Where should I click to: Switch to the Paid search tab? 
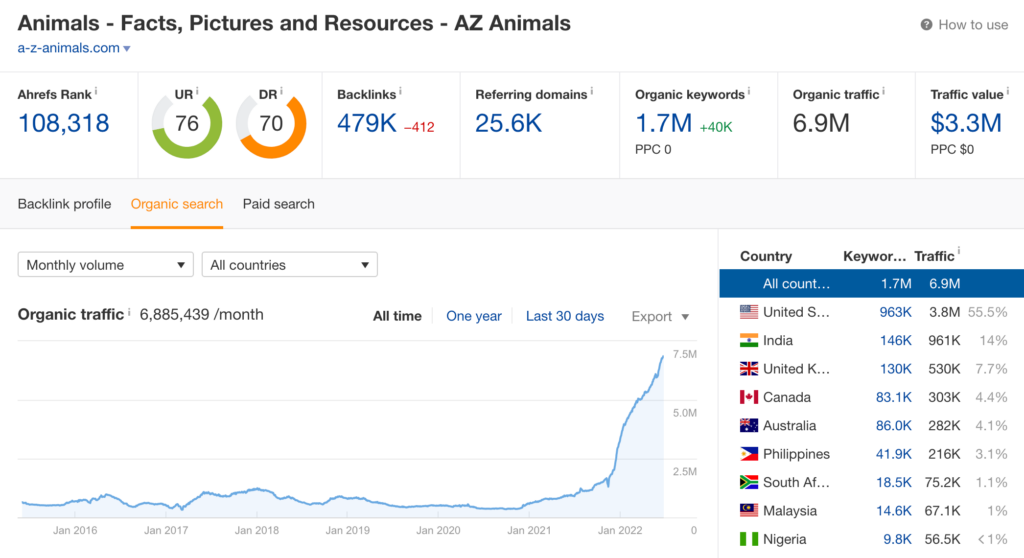point(279,204)
